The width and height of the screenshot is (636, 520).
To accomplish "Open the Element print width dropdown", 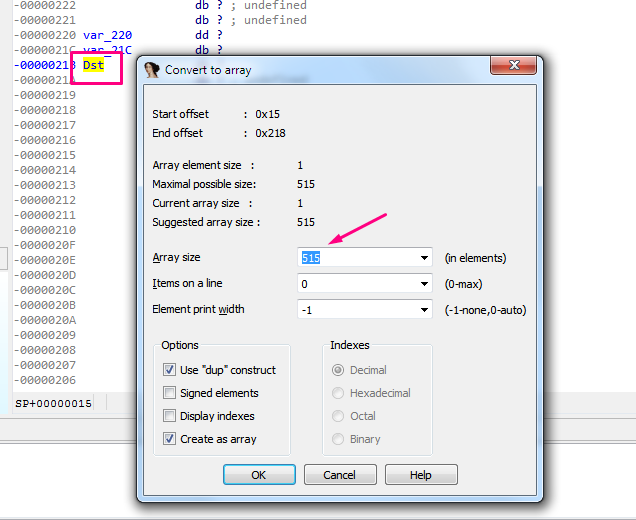I will coord(423,310).
